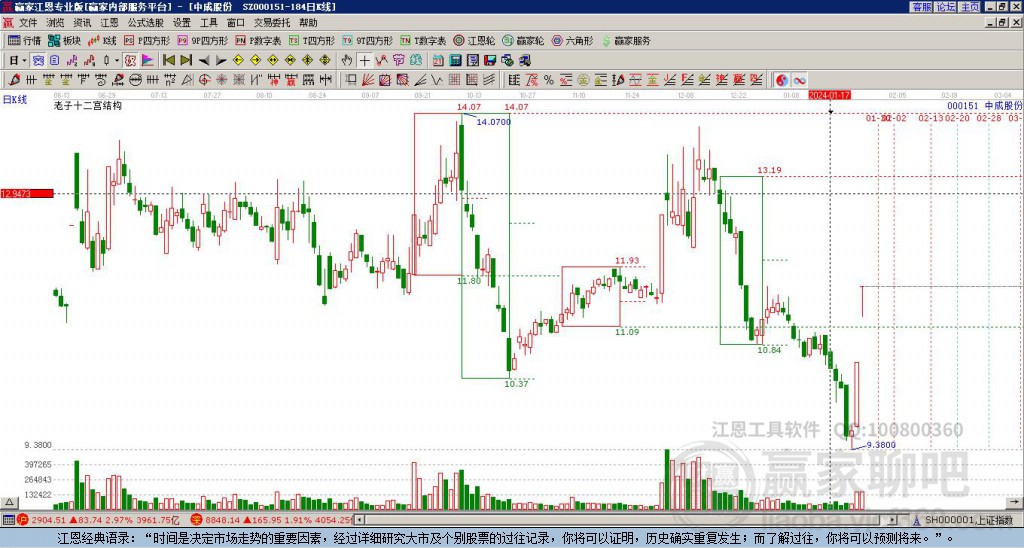
Task: Open the 文件 menu
Action: pos(28,23)
